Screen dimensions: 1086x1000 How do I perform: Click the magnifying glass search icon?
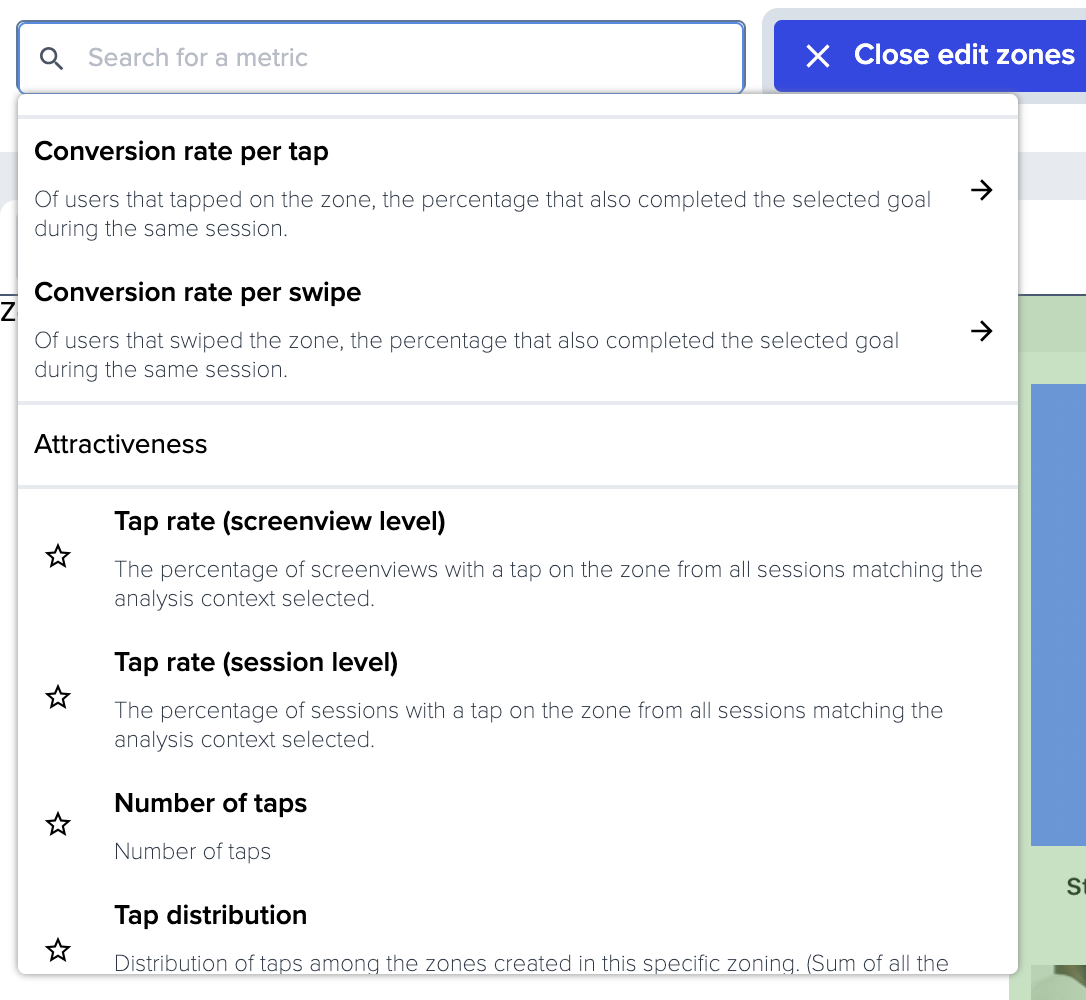coord(51,58)
